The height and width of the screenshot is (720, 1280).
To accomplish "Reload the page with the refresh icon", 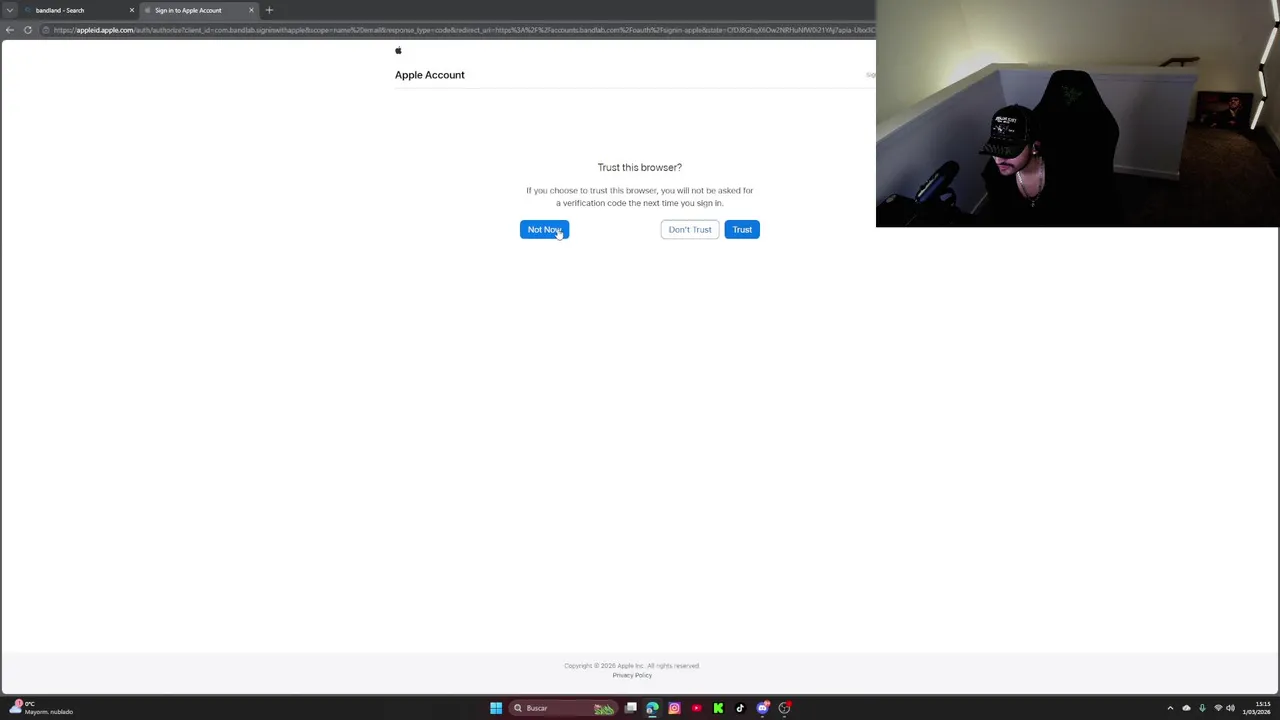I will tap(28, 30).
